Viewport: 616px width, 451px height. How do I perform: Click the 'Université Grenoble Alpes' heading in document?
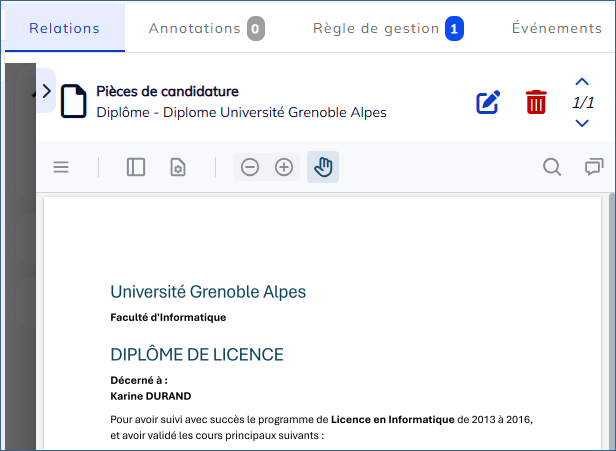[x=208, y=292]
